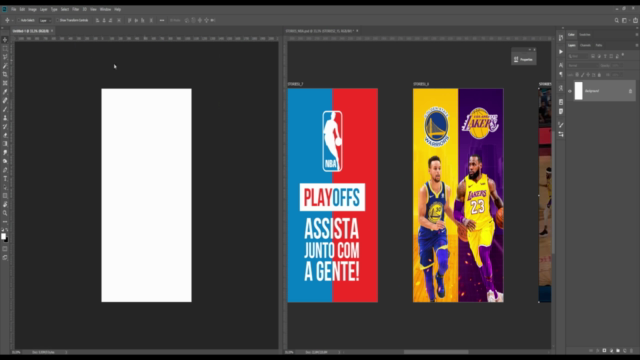Toggle lock position icon in Layers panel
This screenshot has height=360, width=640.
(588, 75)
